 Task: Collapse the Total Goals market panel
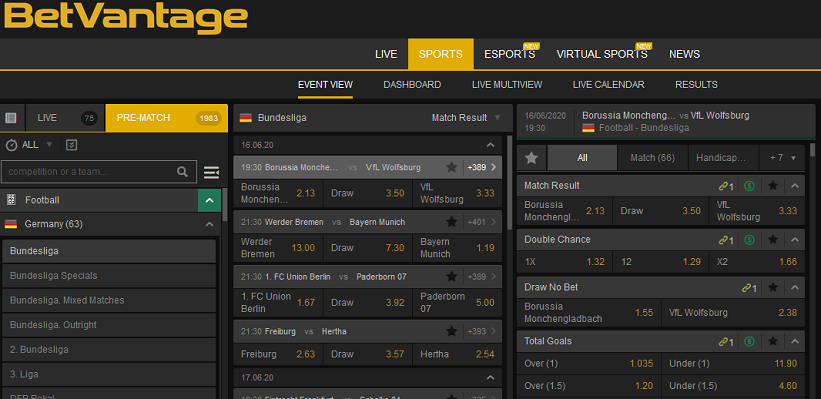pos(795,341)
